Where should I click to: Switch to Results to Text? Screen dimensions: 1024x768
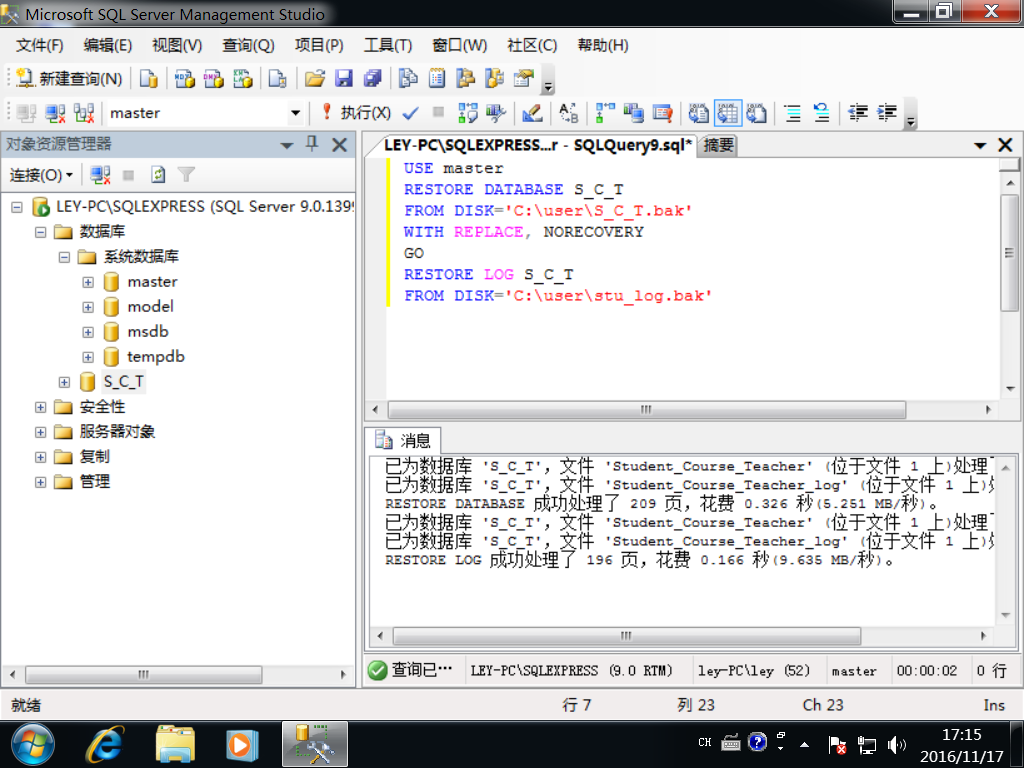click(698, 113)
